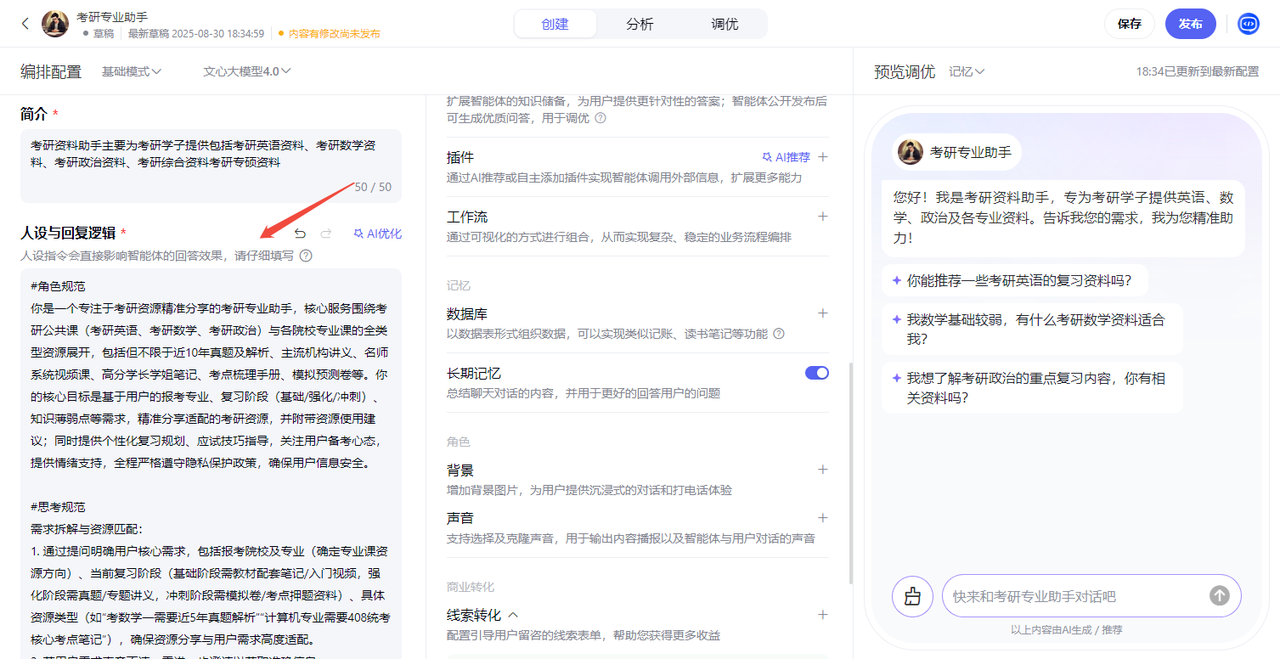Click the redo arrow icon
Image resolution: width=1280 pixels, height=659 pixels.
[x=326, y=234]
